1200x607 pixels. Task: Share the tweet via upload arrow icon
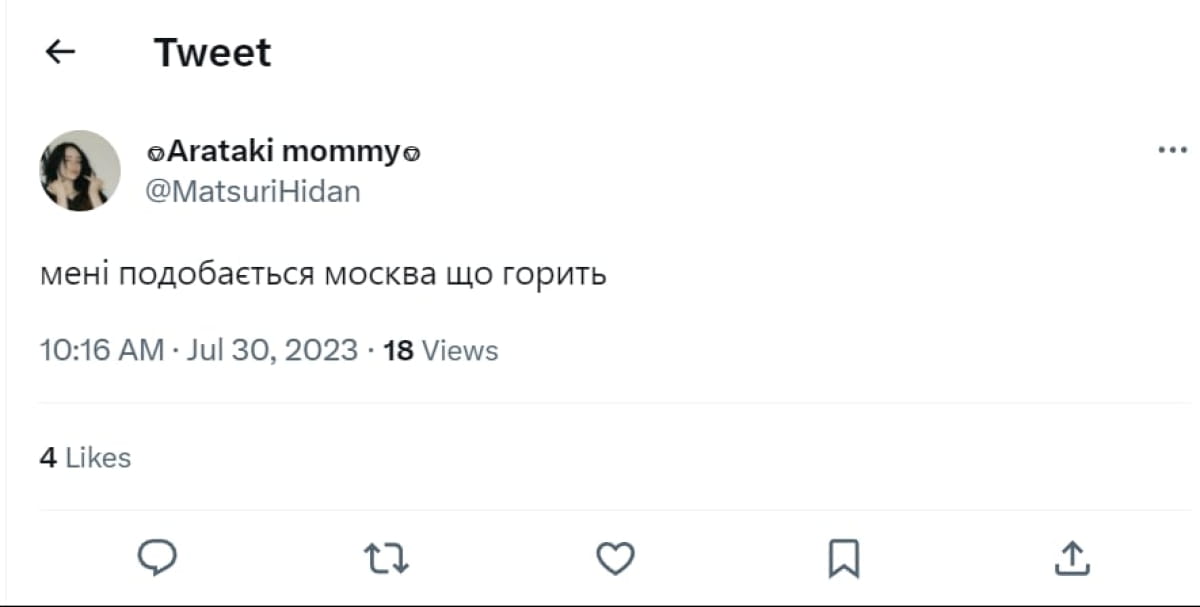point(1072,558)
